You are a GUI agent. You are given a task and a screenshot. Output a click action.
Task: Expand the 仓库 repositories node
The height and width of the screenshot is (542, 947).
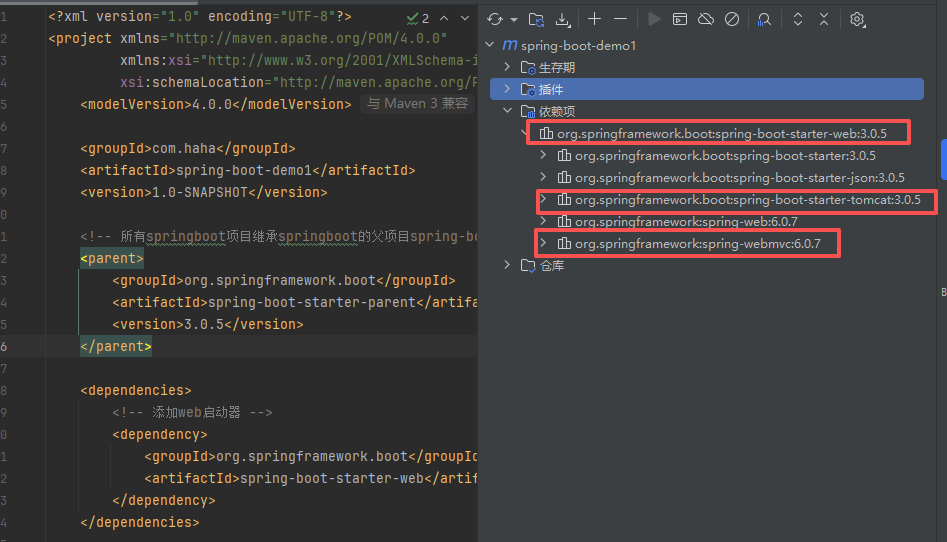pyautogui.click(x=507, y=265)
